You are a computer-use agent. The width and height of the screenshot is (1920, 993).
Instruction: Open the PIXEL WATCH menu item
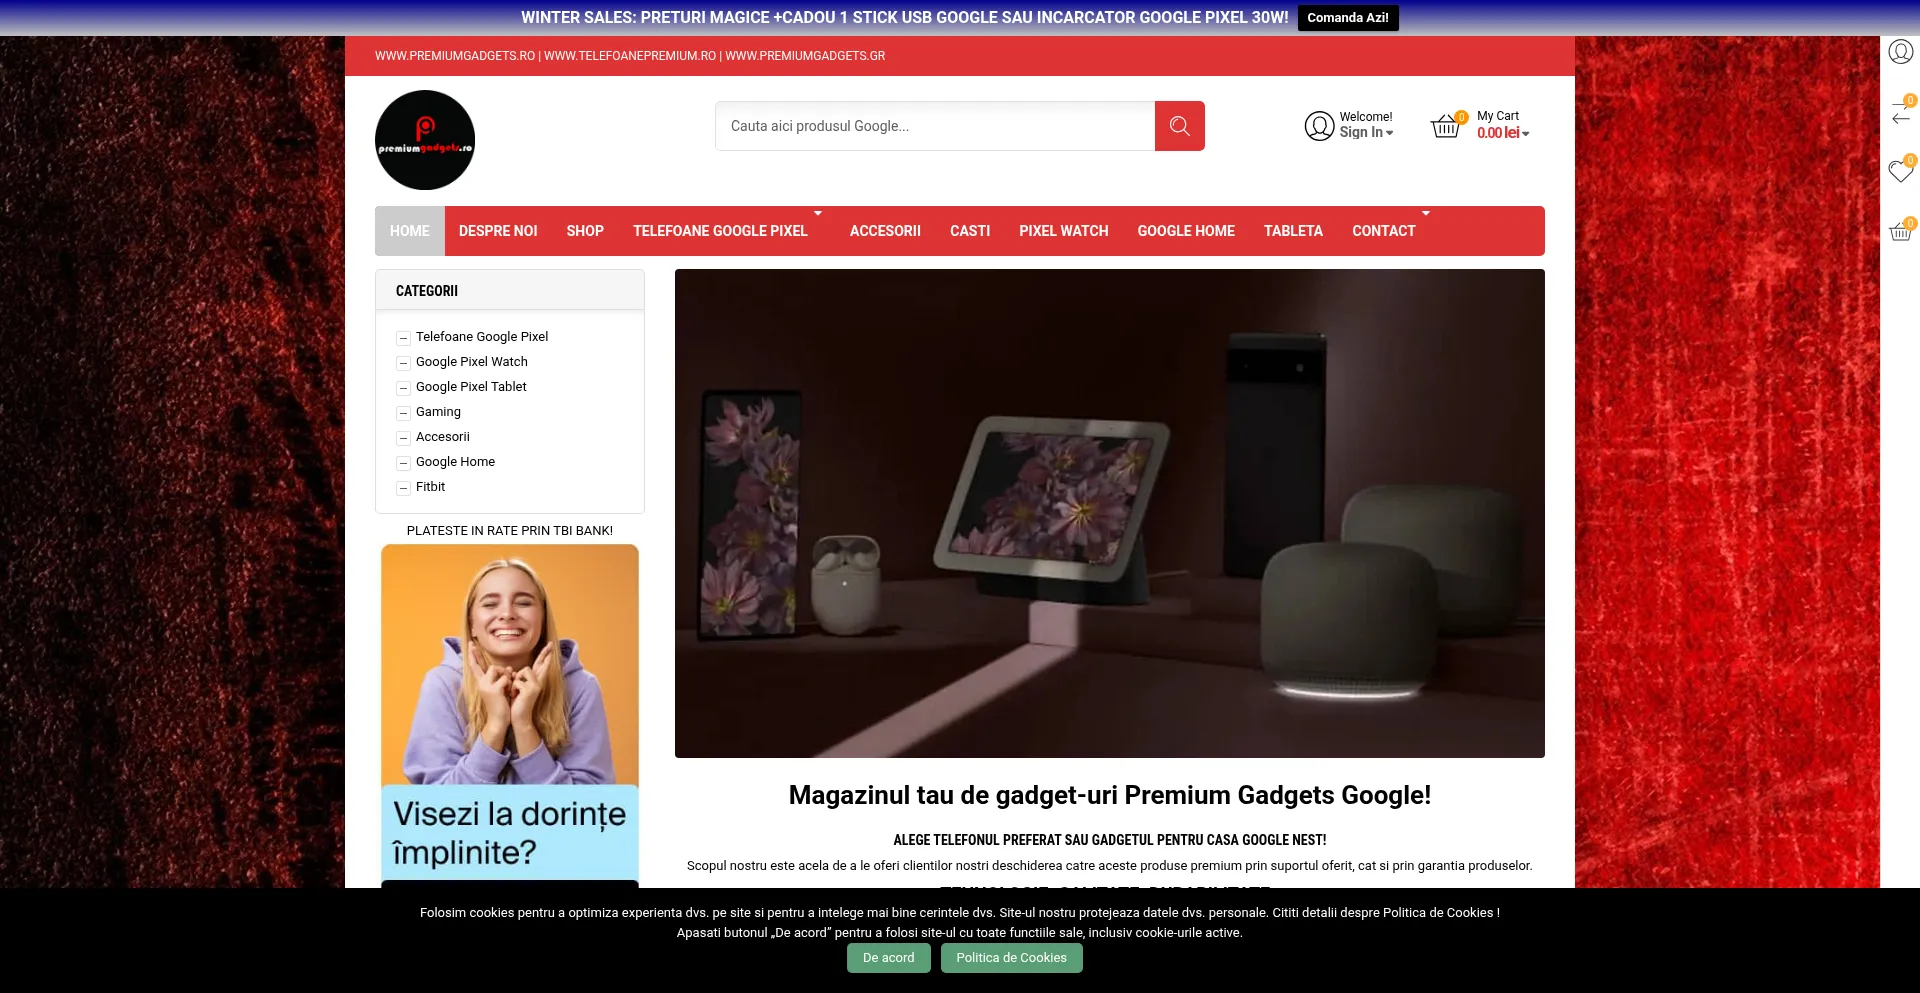(1063, 231)
